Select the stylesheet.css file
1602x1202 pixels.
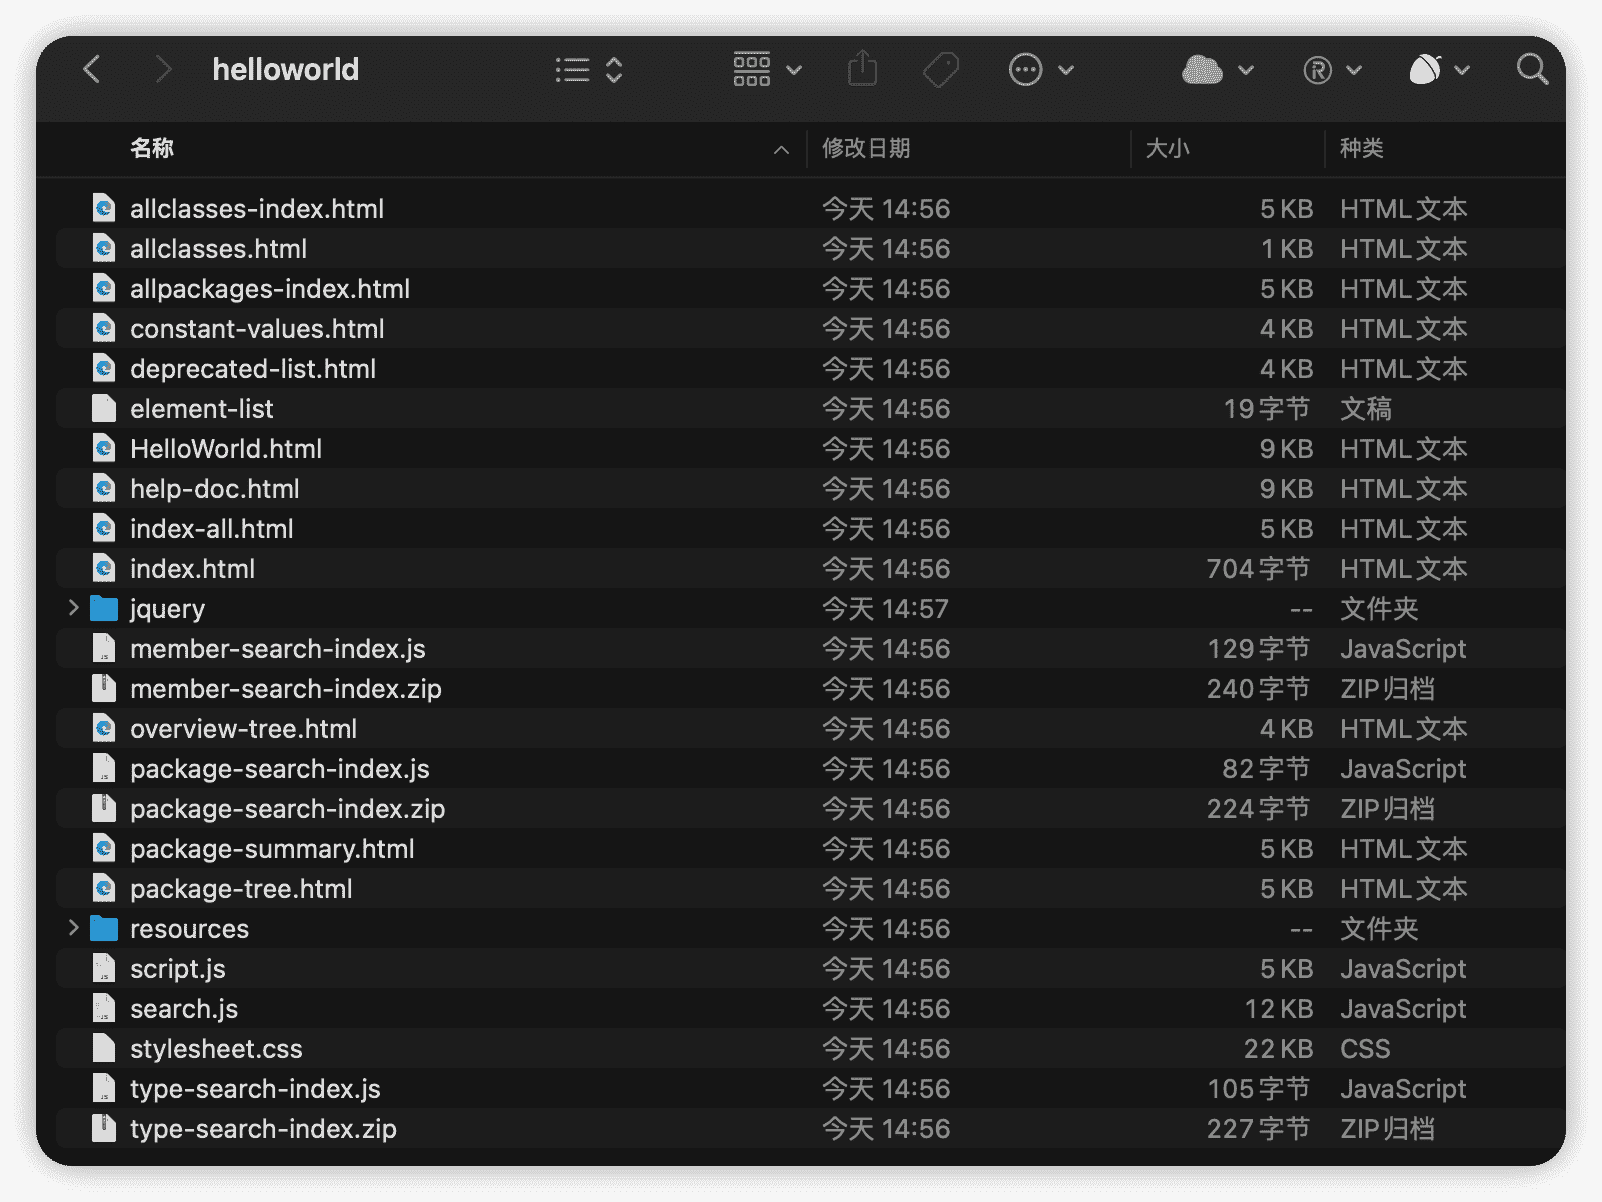(x=216, y=1049)
